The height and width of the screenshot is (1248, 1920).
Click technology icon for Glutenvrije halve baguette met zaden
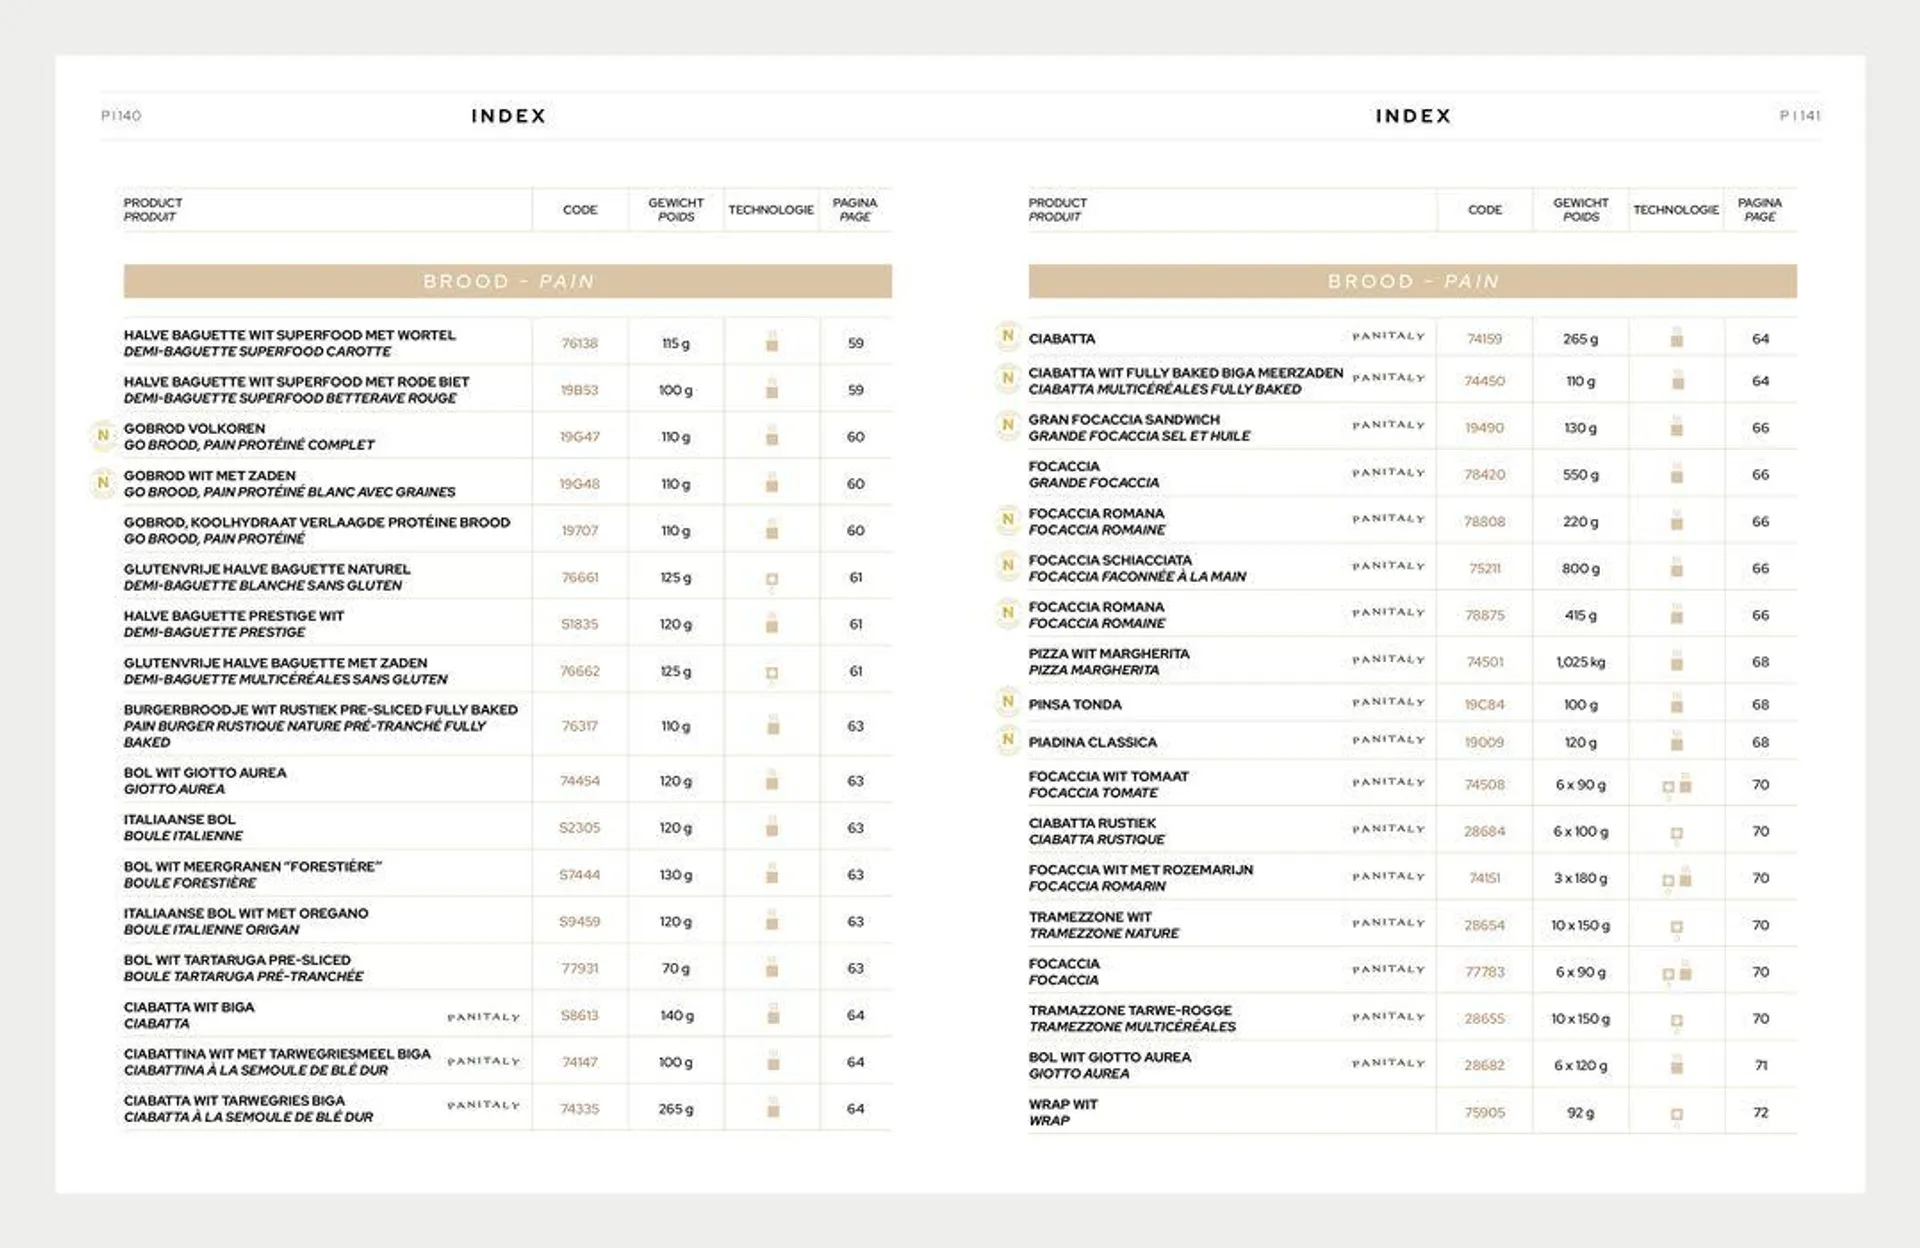(x=772, y=674)
